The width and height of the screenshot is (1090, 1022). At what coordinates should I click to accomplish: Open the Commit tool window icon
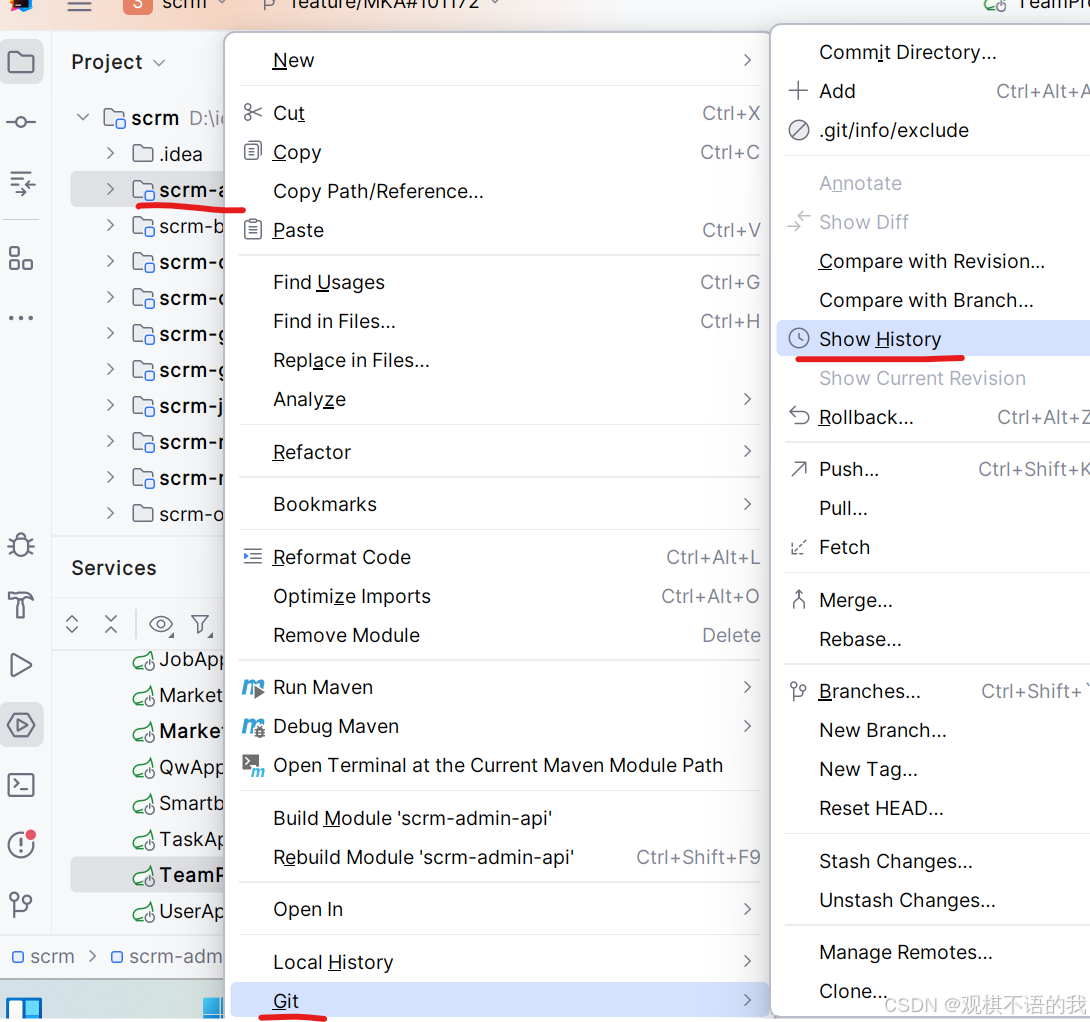[x=21, y=122]
